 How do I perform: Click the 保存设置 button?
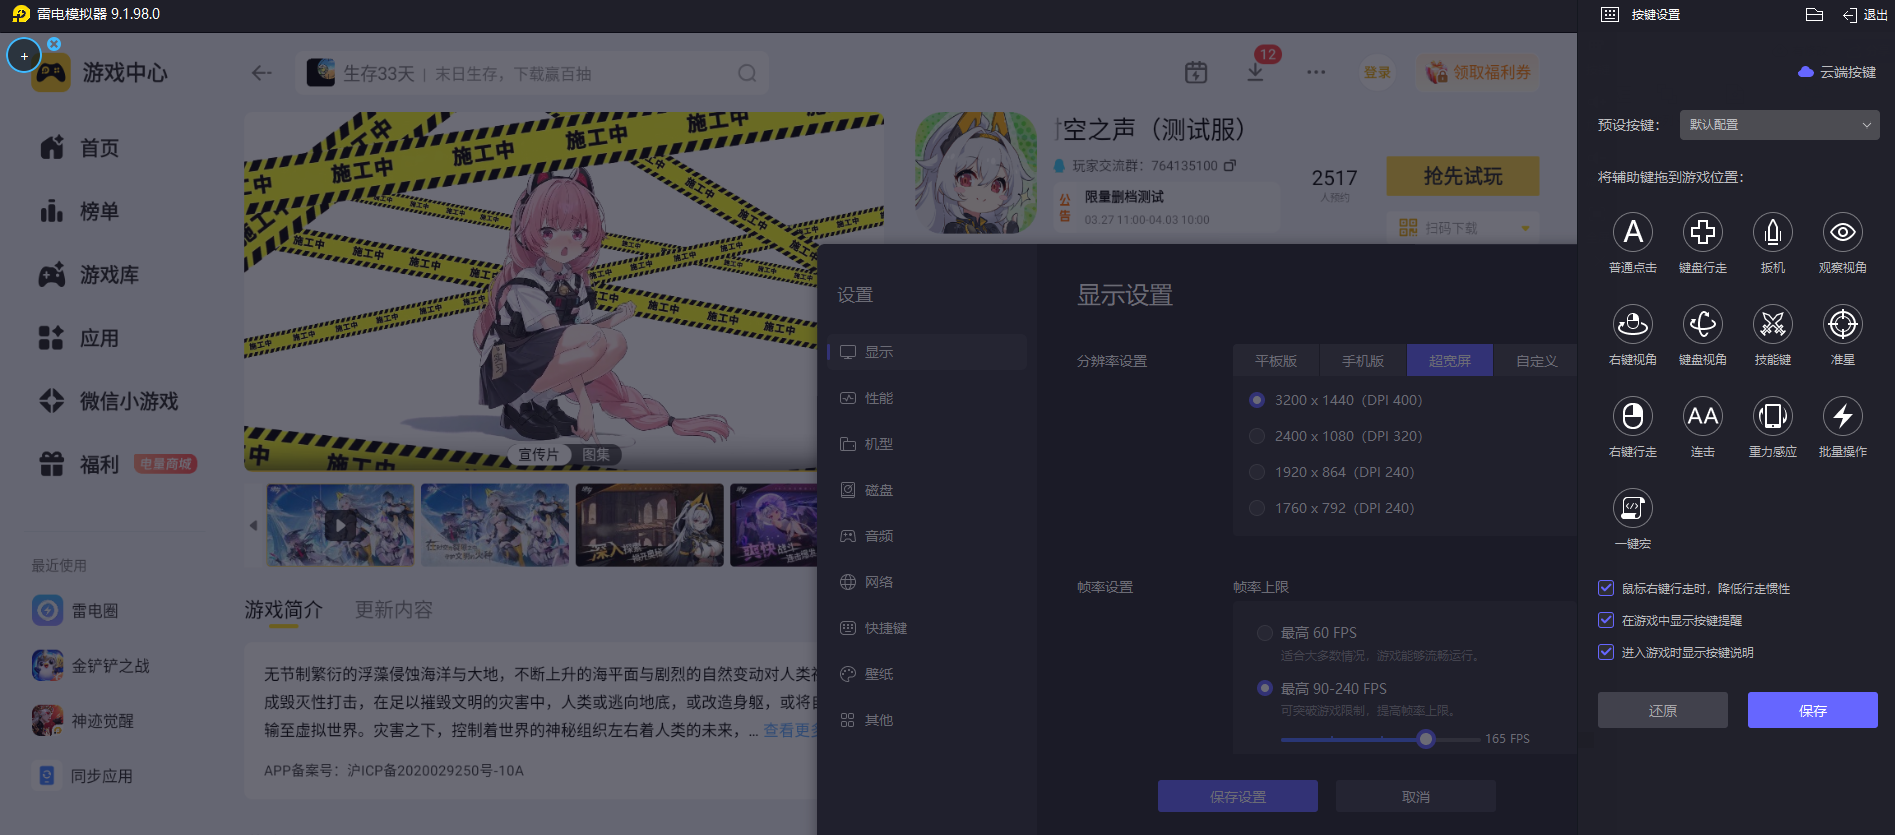tap(1238, 797)
